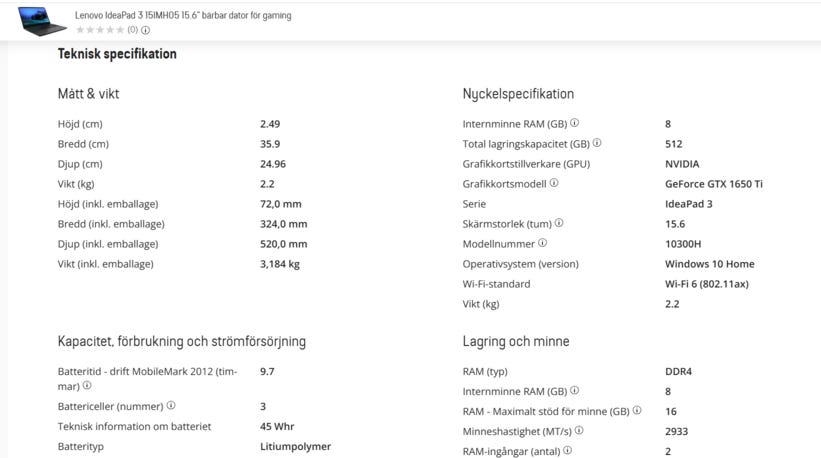
Task: Open info for RAM - Maximalt stöd för minne
Action: click(637, 410)
